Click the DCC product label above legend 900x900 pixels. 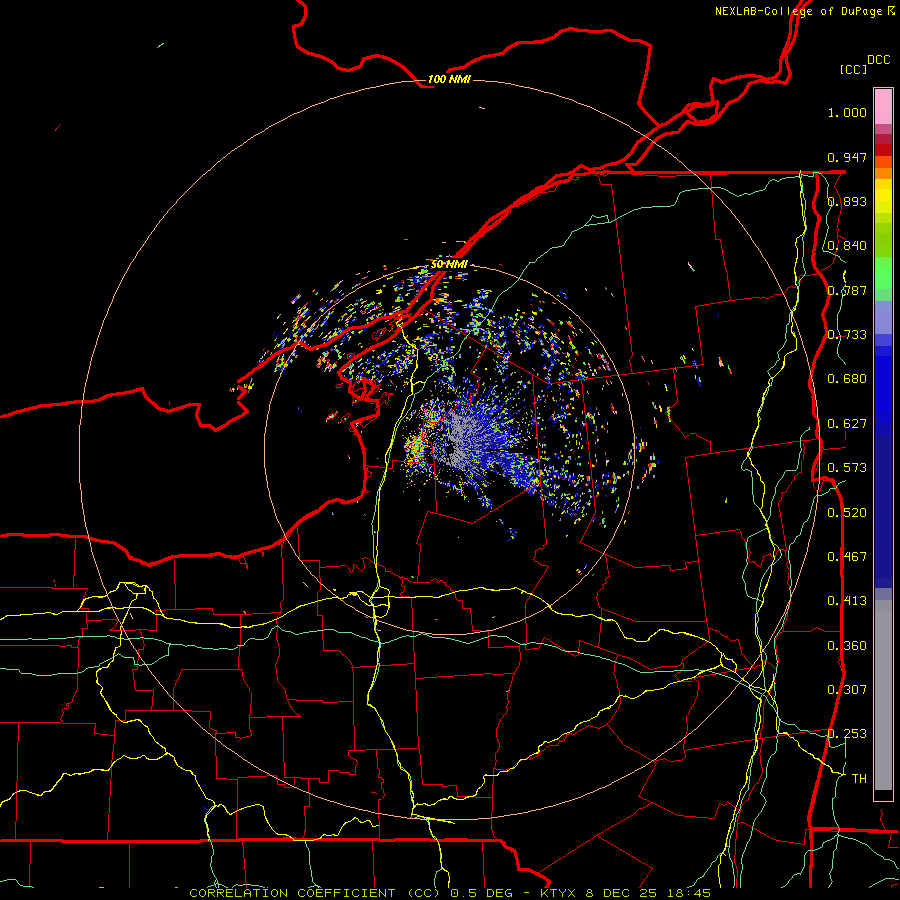coord(878,60)
